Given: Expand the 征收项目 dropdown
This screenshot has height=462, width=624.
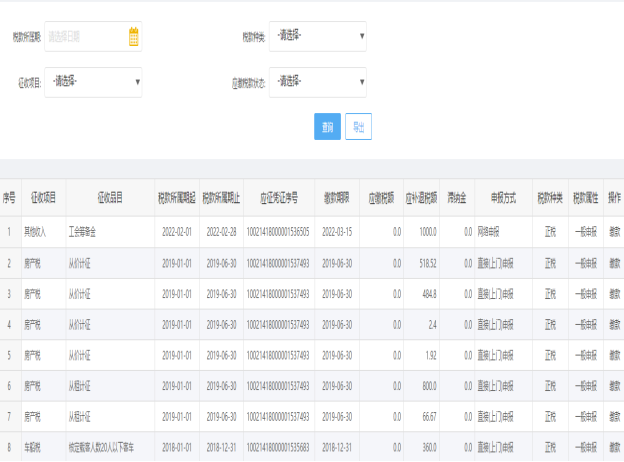Looking at the screenshot, I should (x=93, y=82).
